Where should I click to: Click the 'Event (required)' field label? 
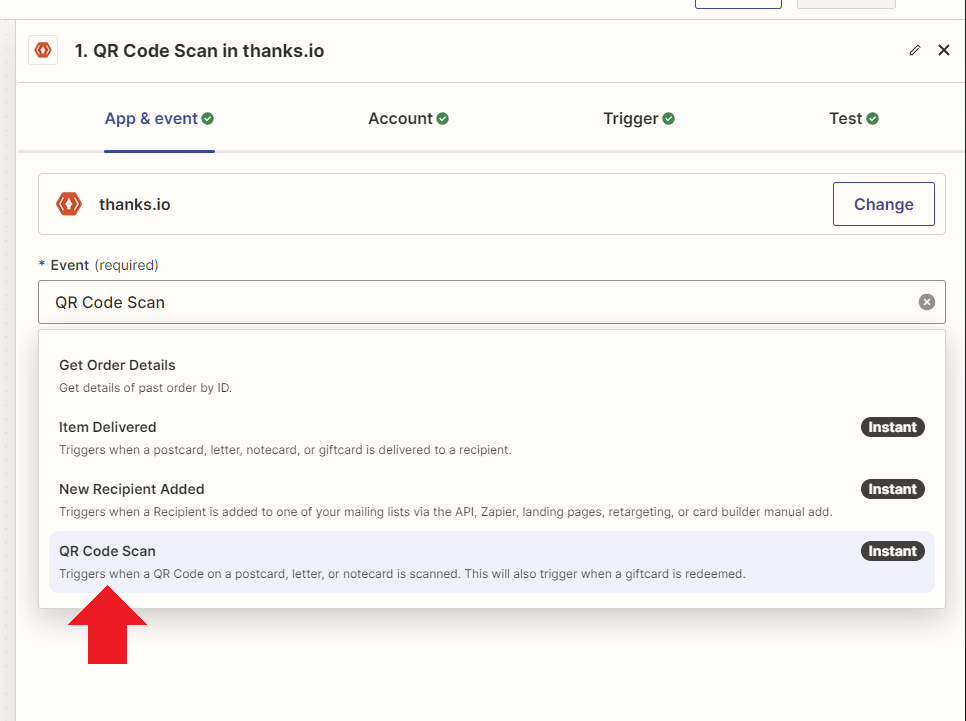tap(99, 265)
